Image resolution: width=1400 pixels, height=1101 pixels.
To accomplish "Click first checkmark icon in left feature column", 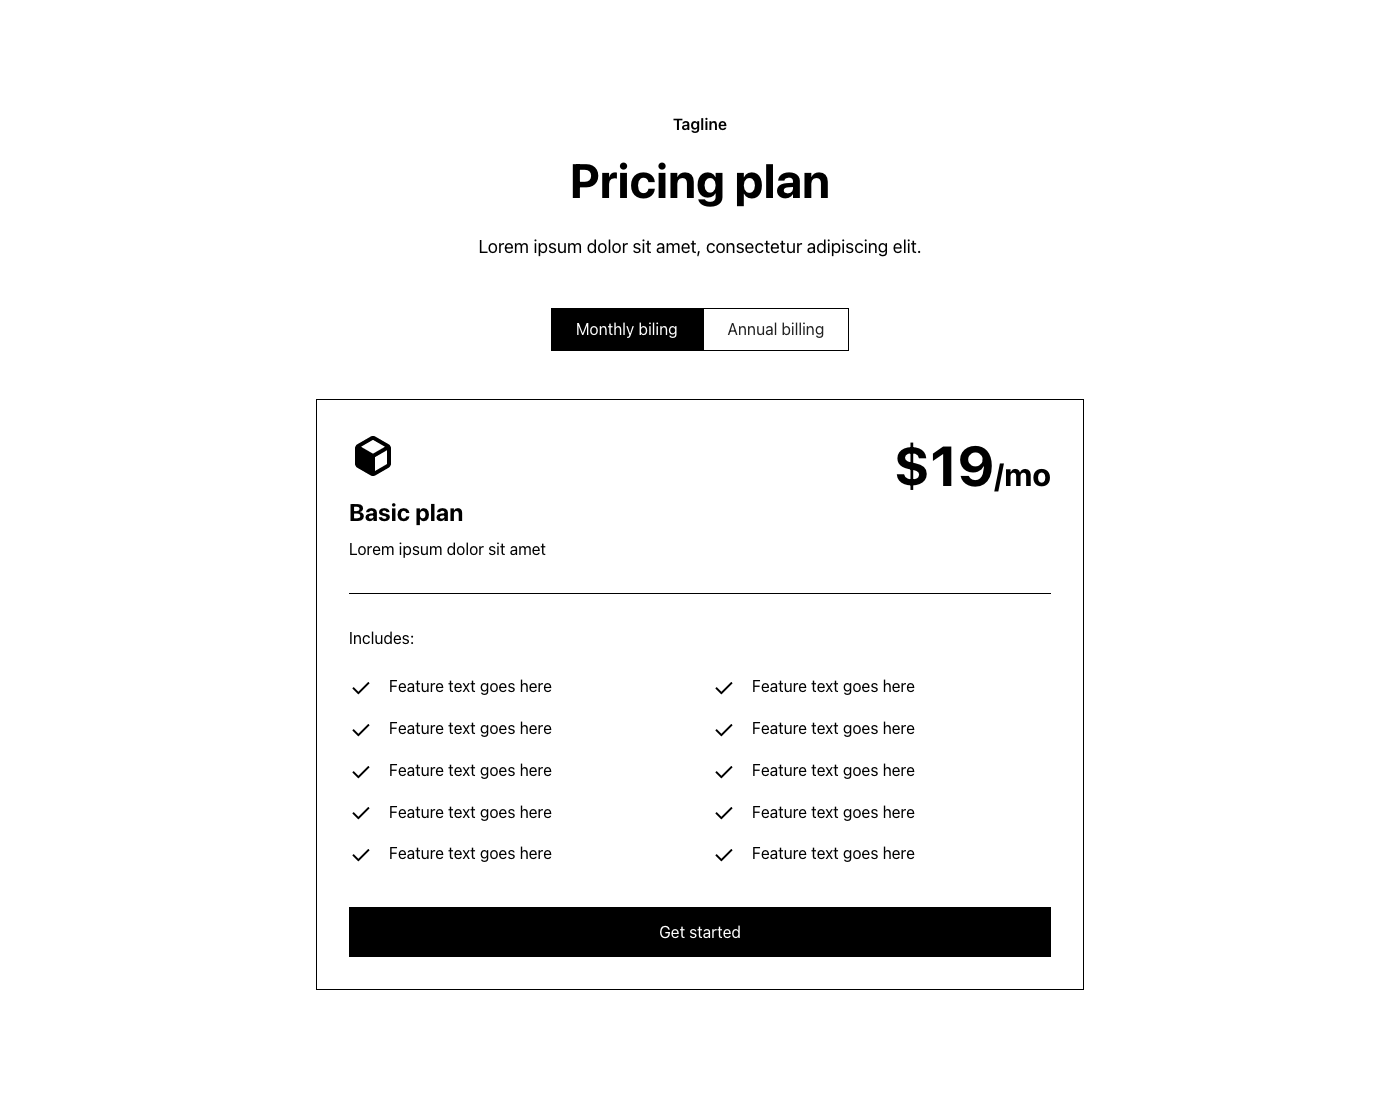I will (361, 687).
